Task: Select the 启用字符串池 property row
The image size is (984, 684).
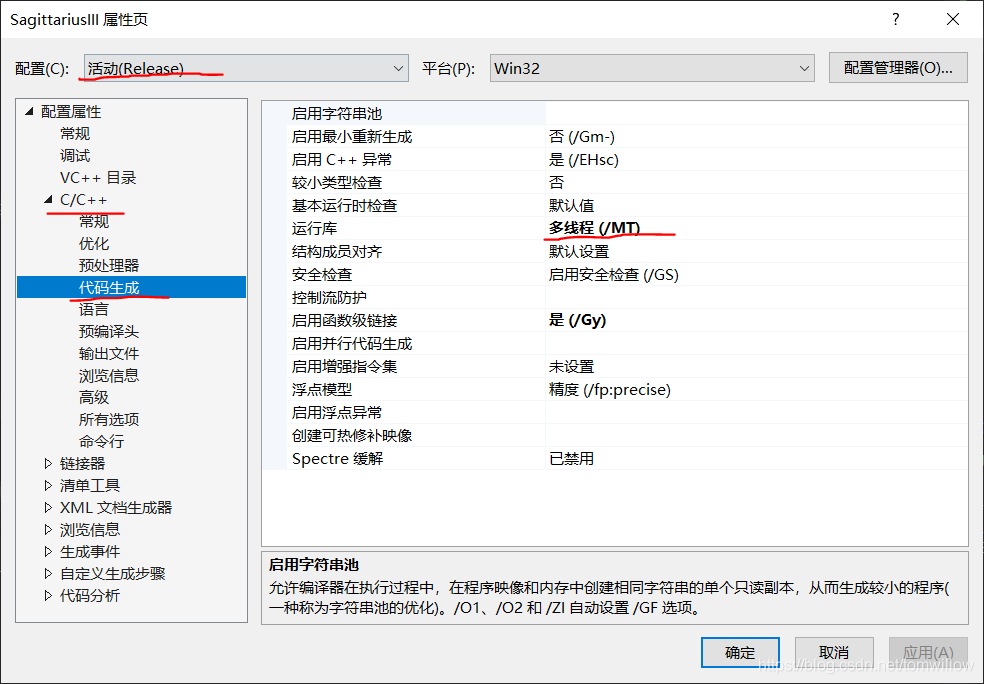Action: tap(615, 114)
